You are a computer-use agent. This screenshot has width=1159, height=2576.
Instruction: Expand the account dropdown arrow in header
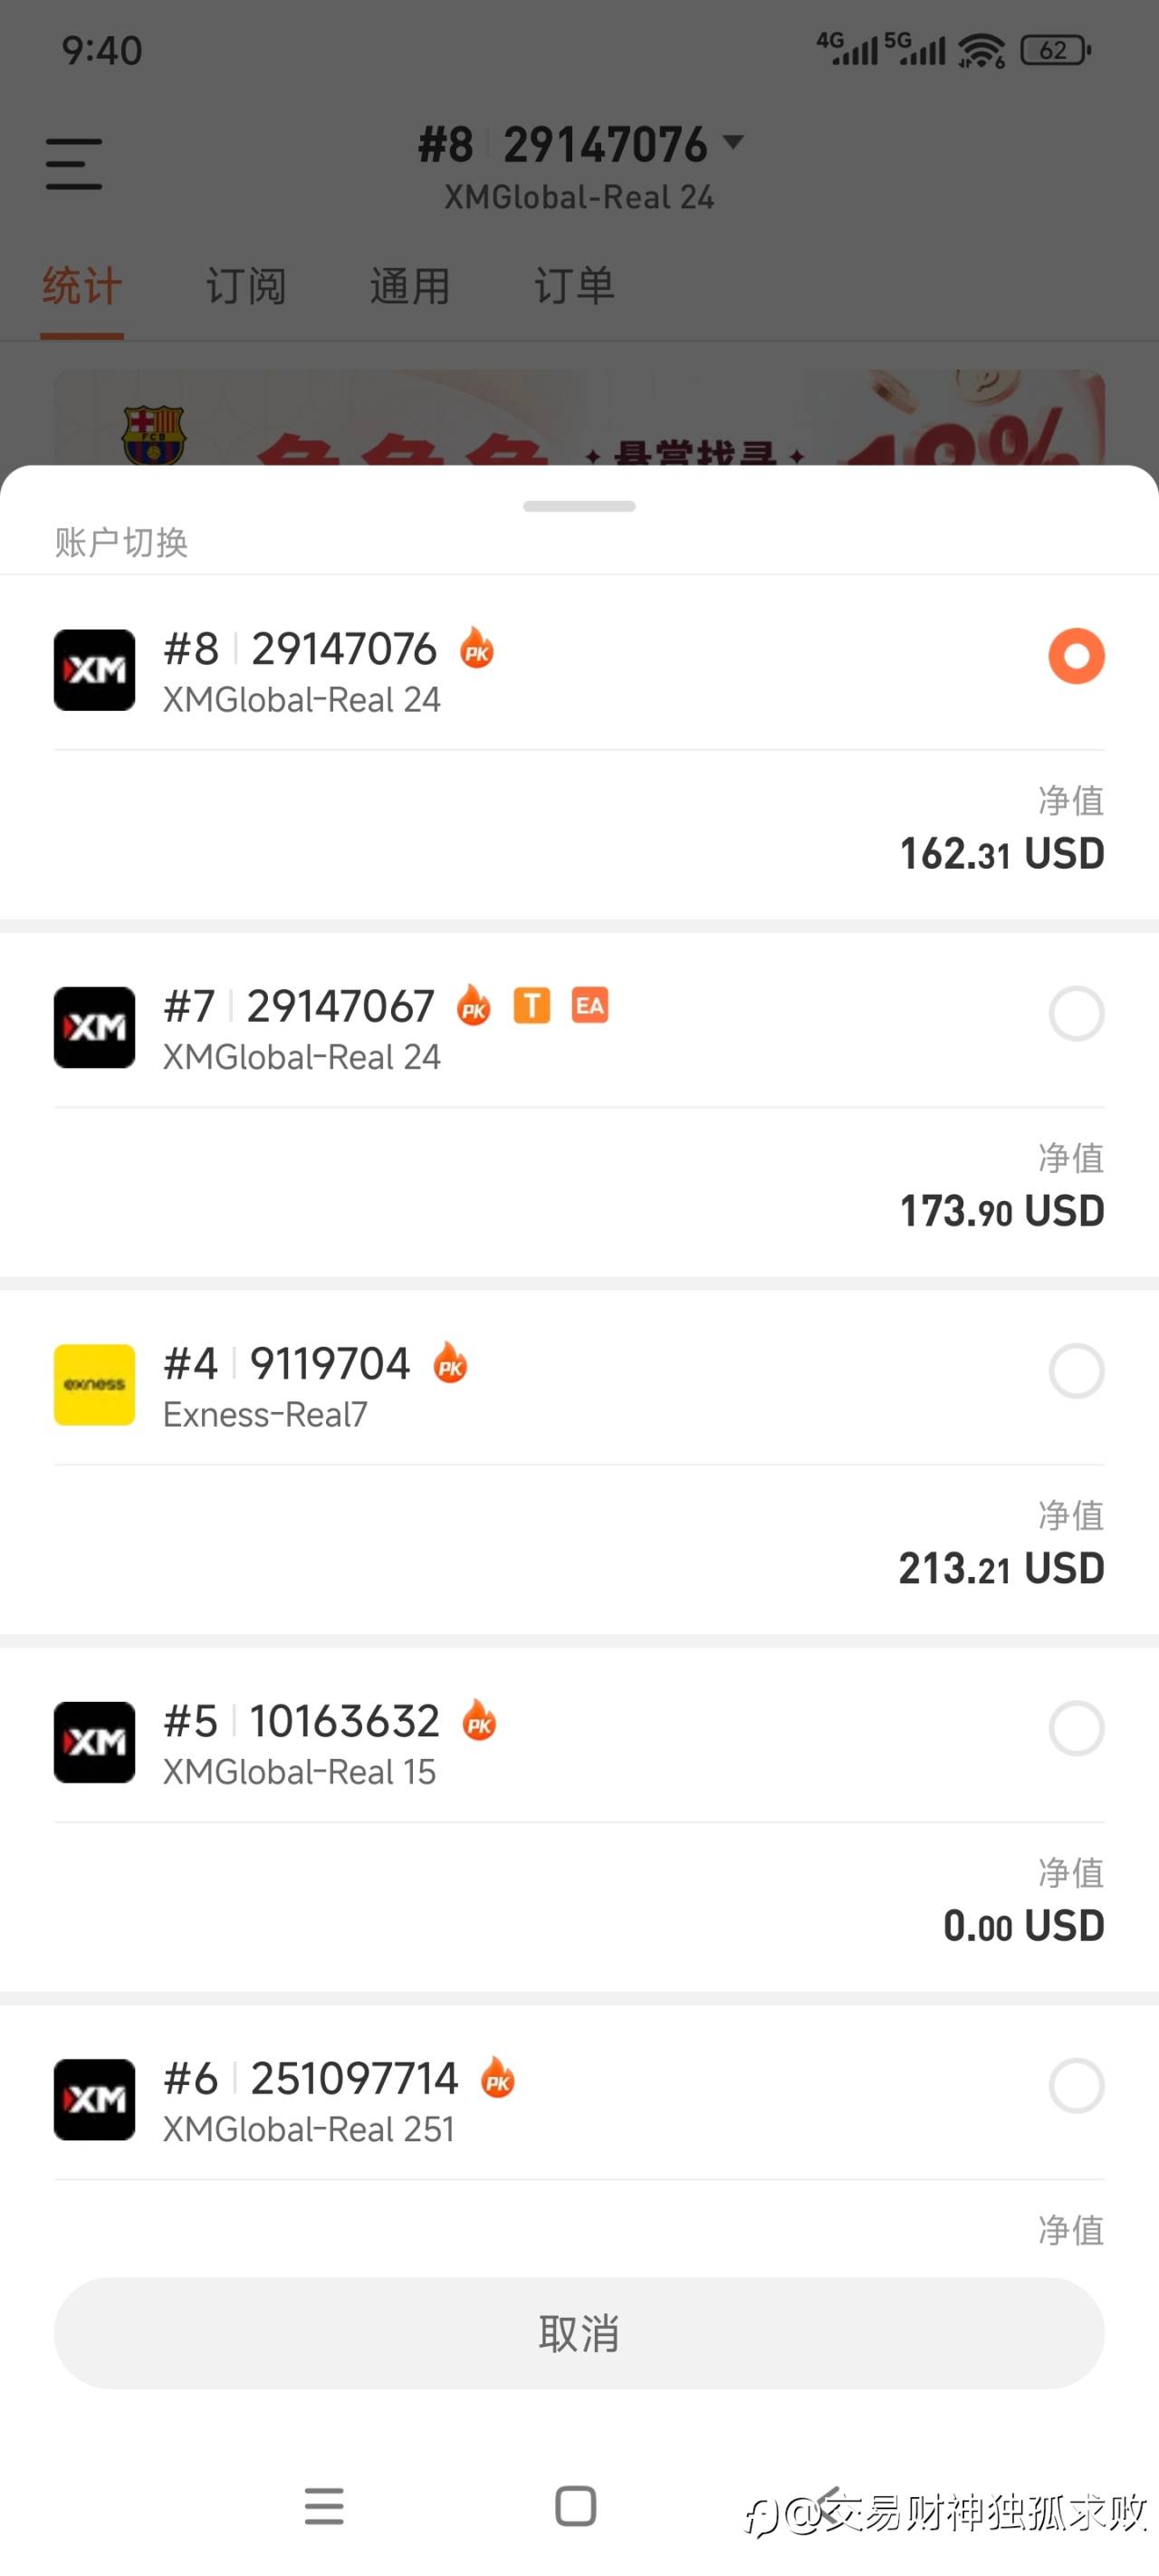[x=734, y=142]
